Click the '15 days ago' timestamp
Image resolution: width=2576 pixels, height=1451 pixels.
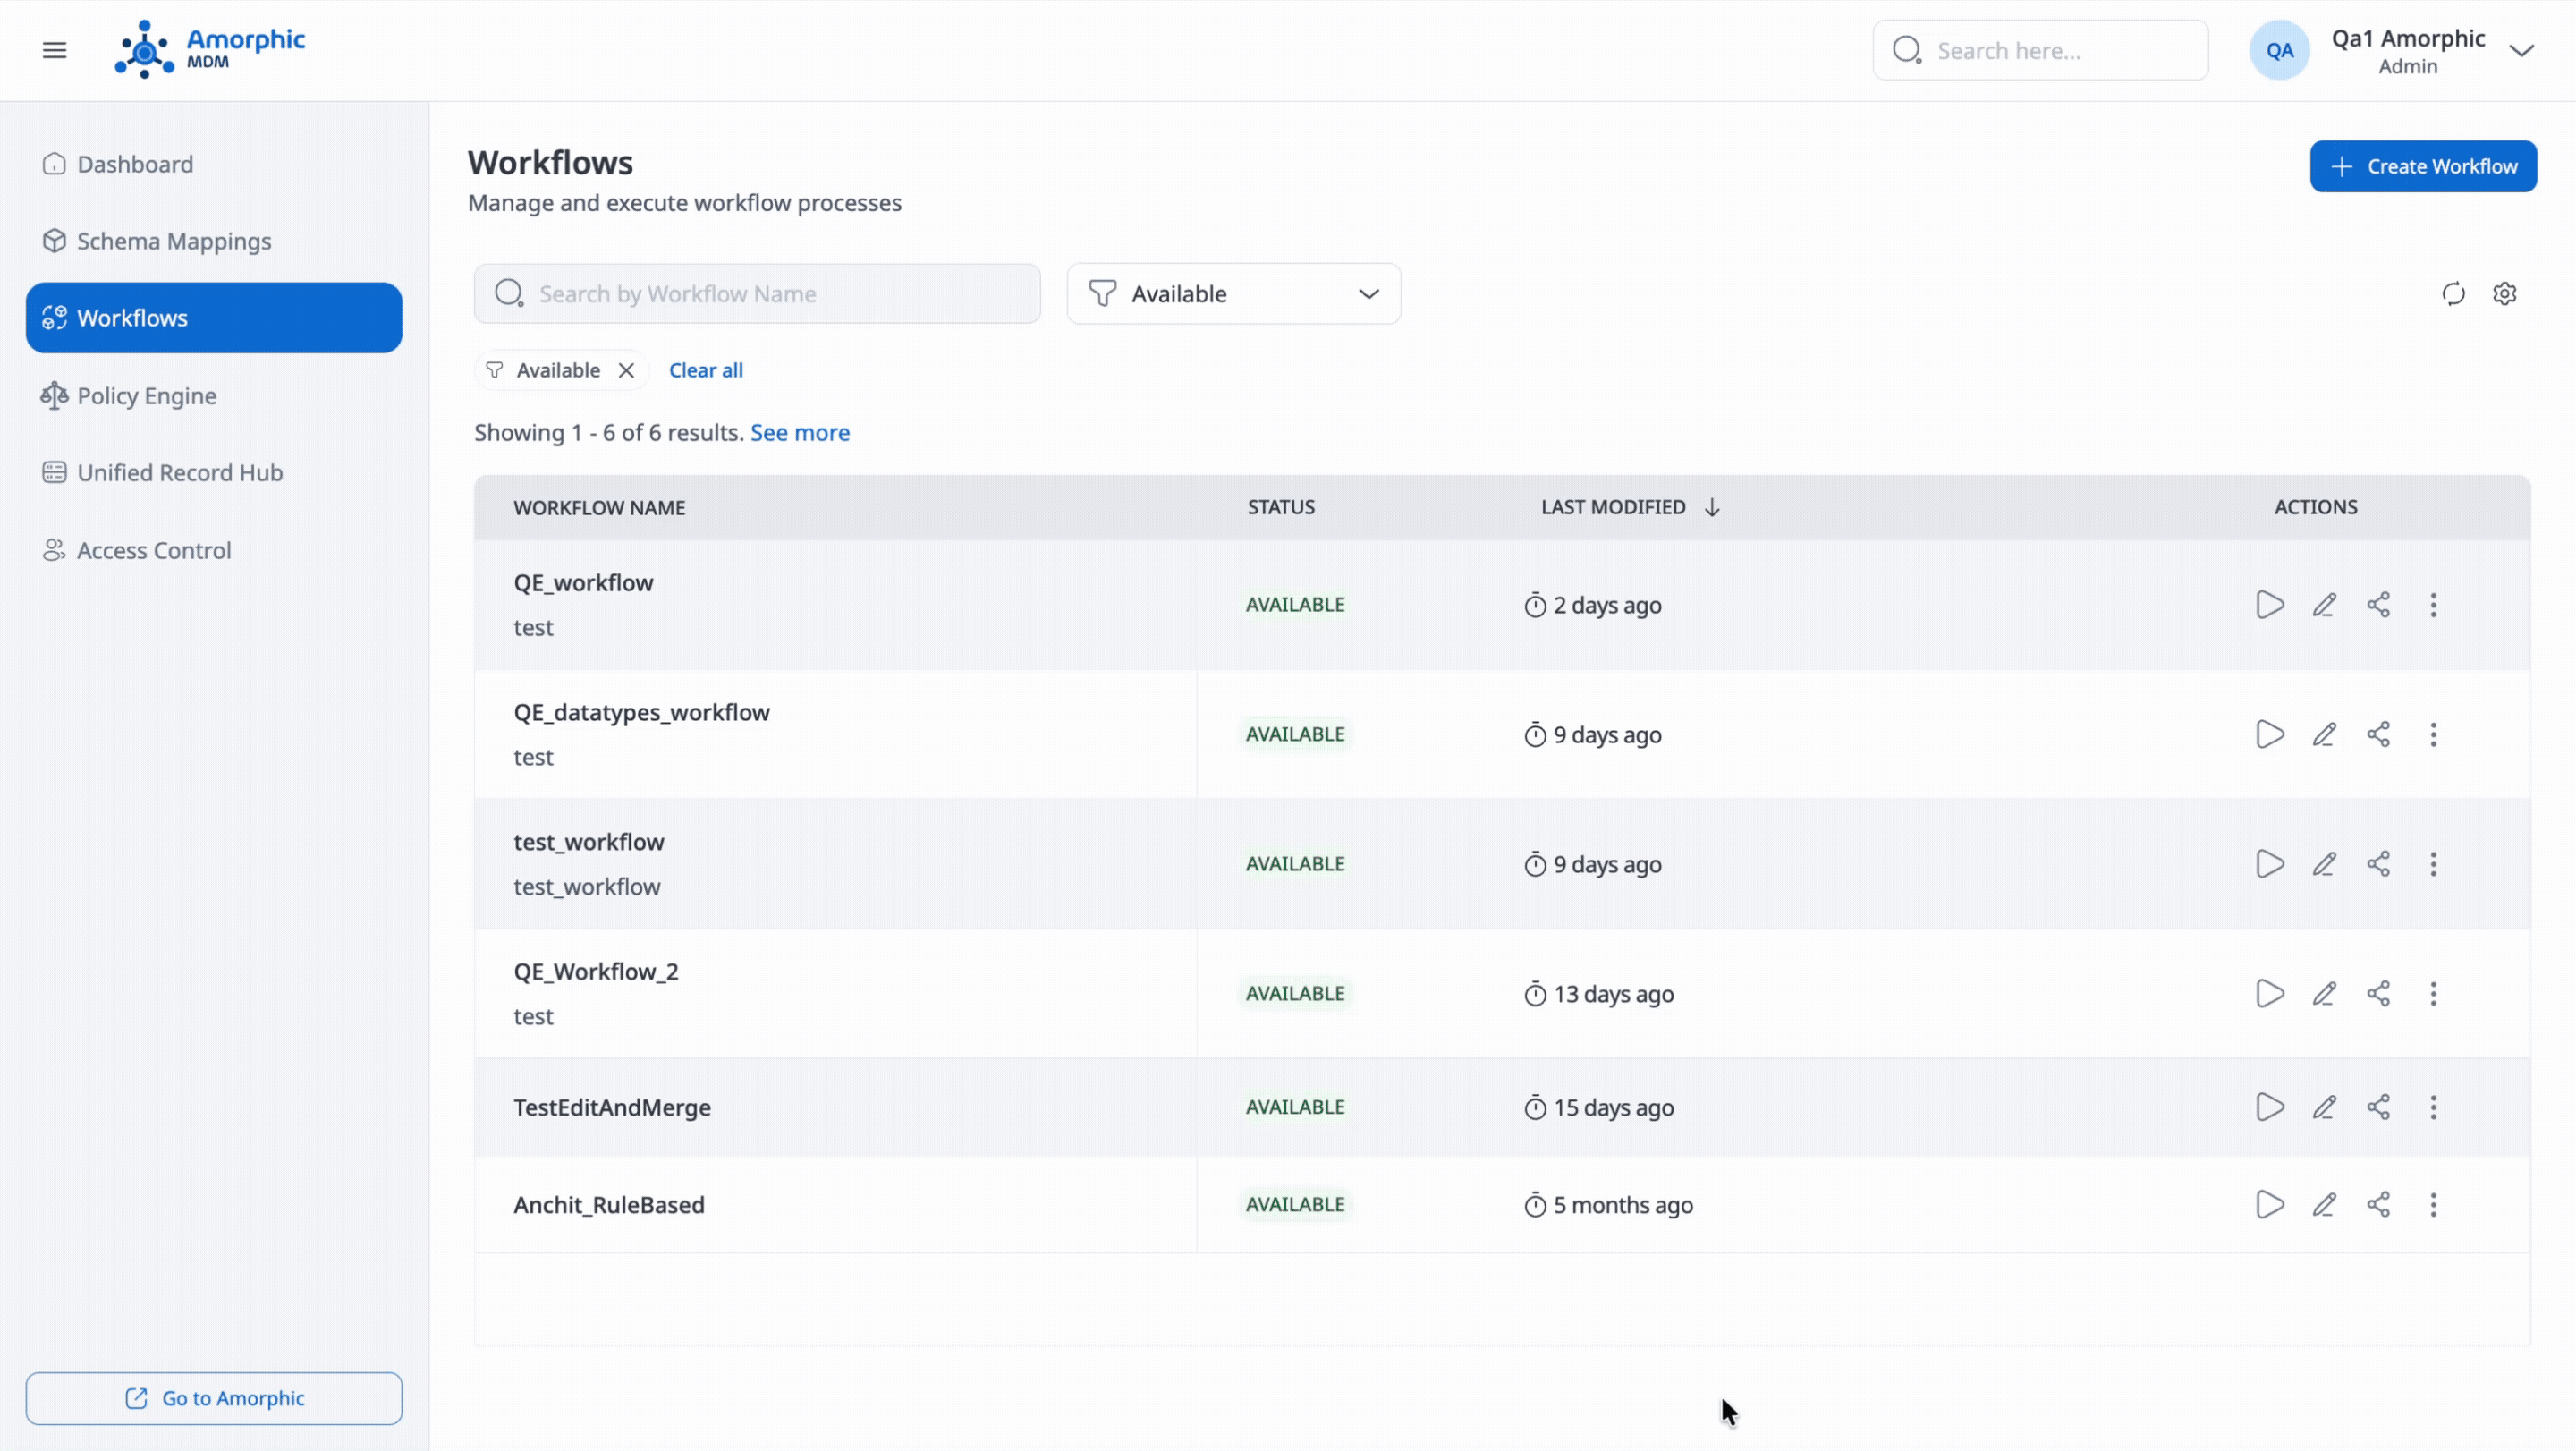[x=1613, y=1109]
